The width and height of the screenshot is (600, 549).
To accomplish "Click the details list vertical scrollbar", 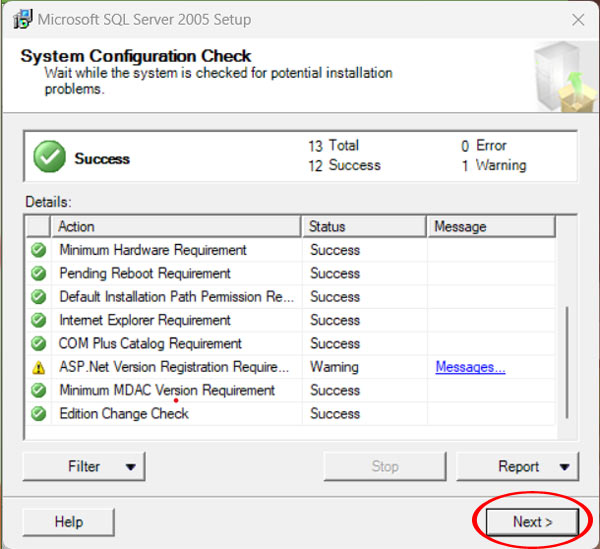I will click(567, 362).
